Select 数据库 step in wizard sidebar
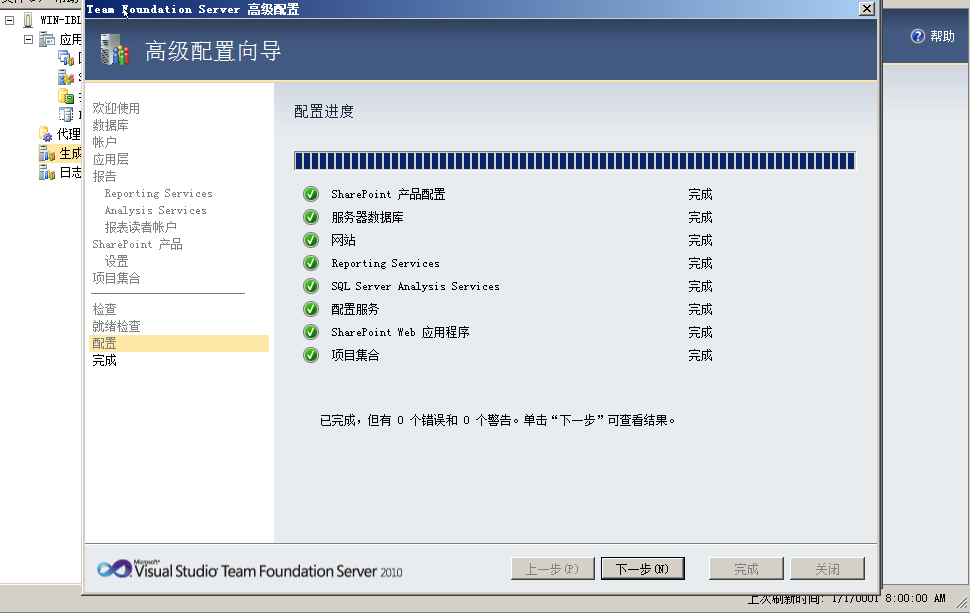 110,126
